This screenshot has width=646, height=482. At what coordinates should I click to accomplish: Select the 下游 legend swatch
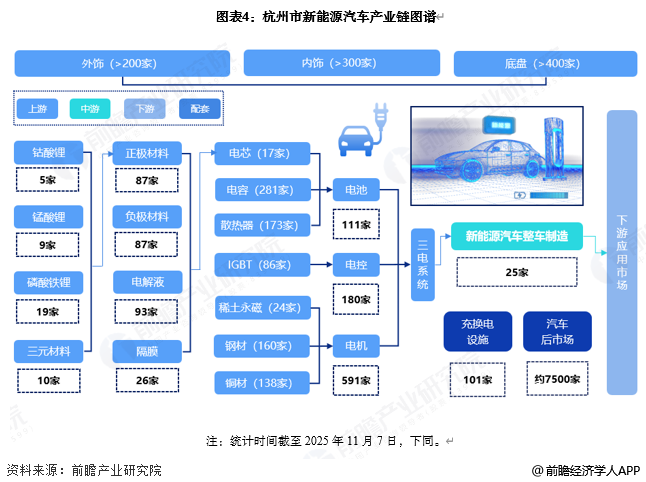(x=145, y=108)
